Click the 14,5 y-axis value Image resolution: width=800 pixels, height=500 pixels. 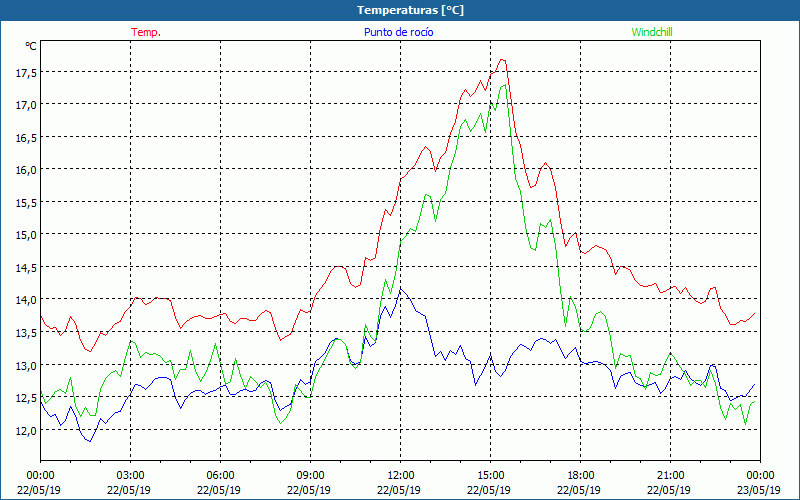click(26, 268)
